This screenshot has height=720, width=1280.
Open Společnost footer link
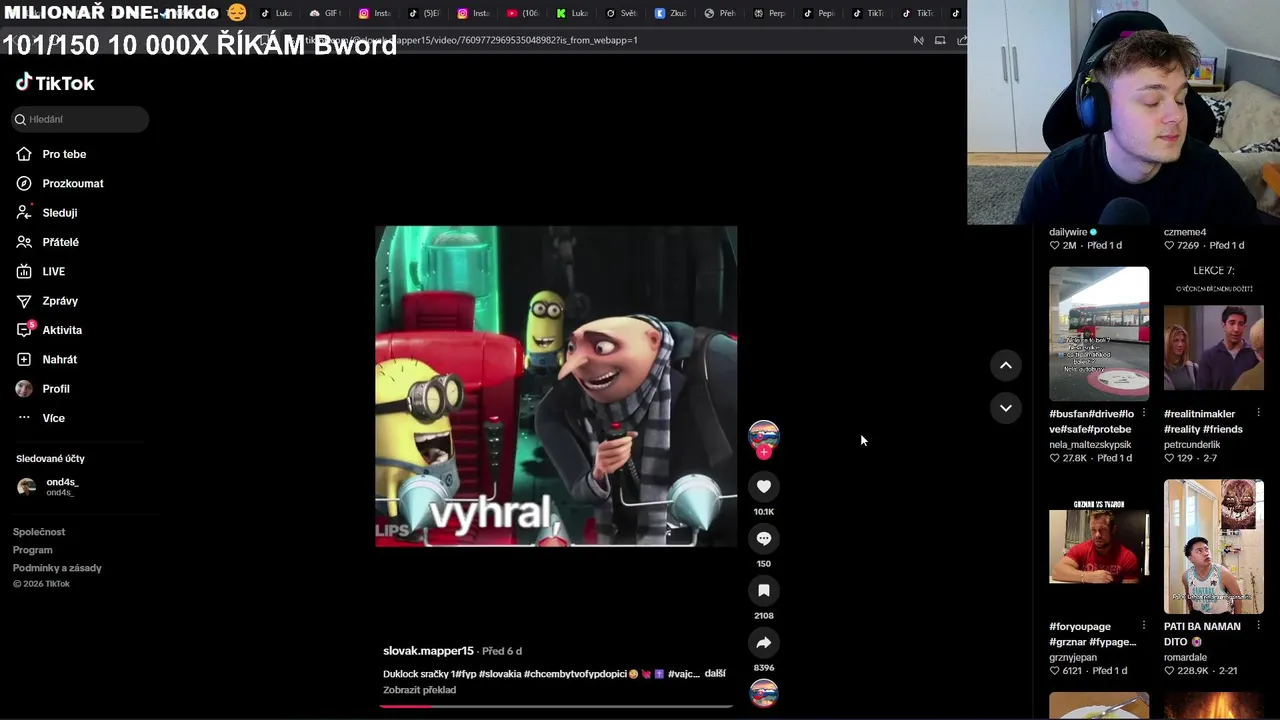39,532
